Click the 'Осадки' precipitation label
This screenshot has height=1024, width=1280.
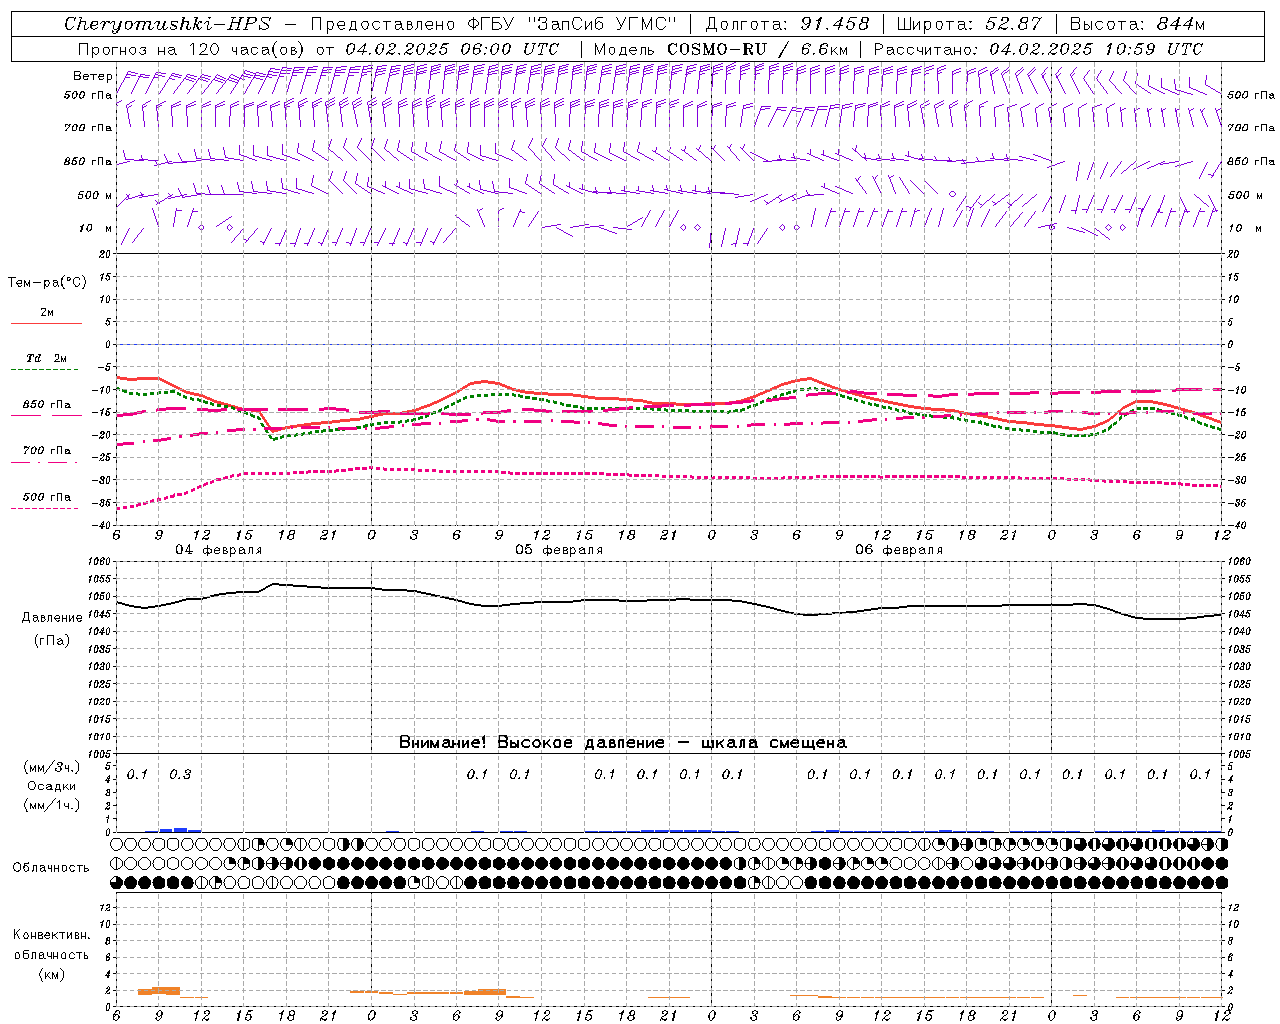click(52, 786)
